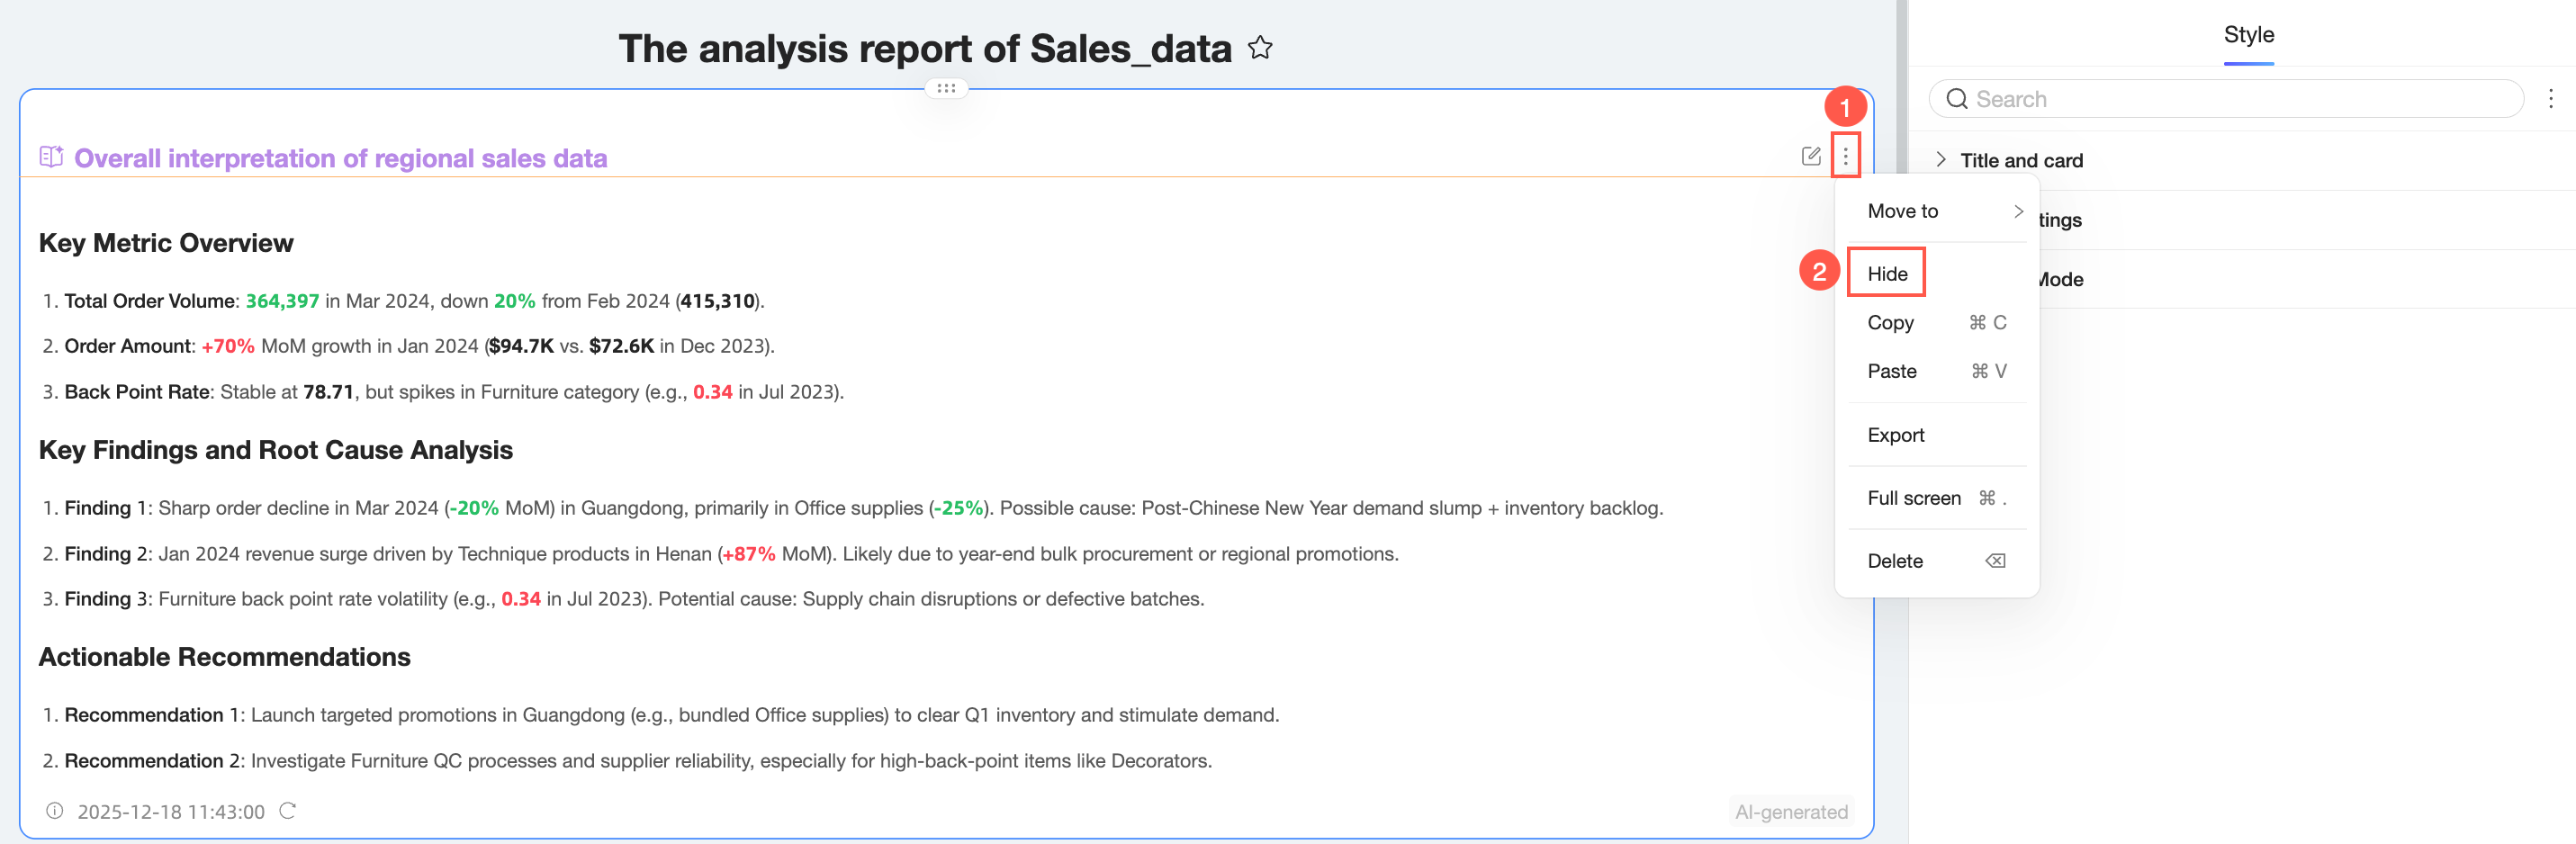
Task: Click the refresh icon next to timestamp
Action: 288,811
